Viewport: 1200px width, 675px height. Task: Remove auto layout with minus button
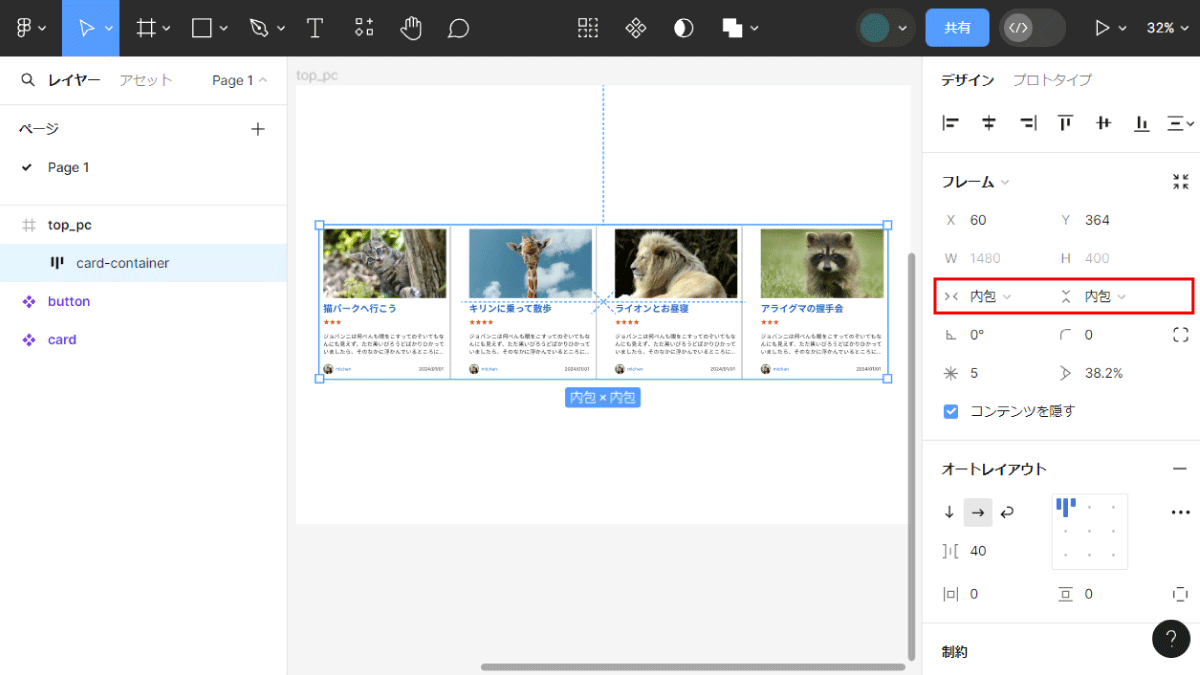[x=1181, y=469]
